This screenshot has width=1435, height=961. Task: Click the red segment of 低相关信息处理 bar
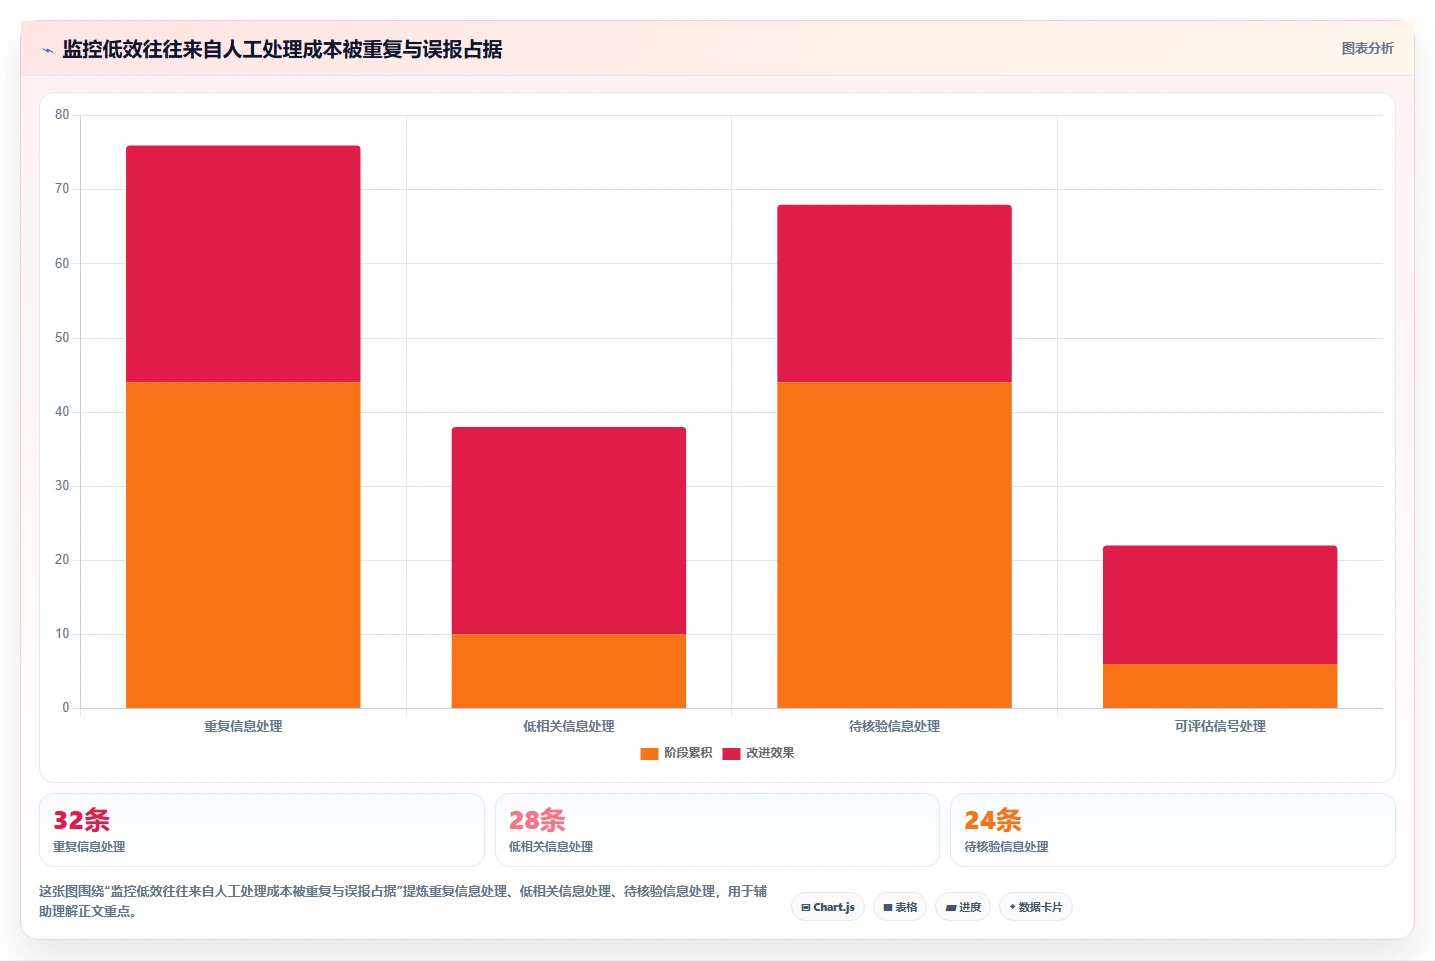coord(569,531)
